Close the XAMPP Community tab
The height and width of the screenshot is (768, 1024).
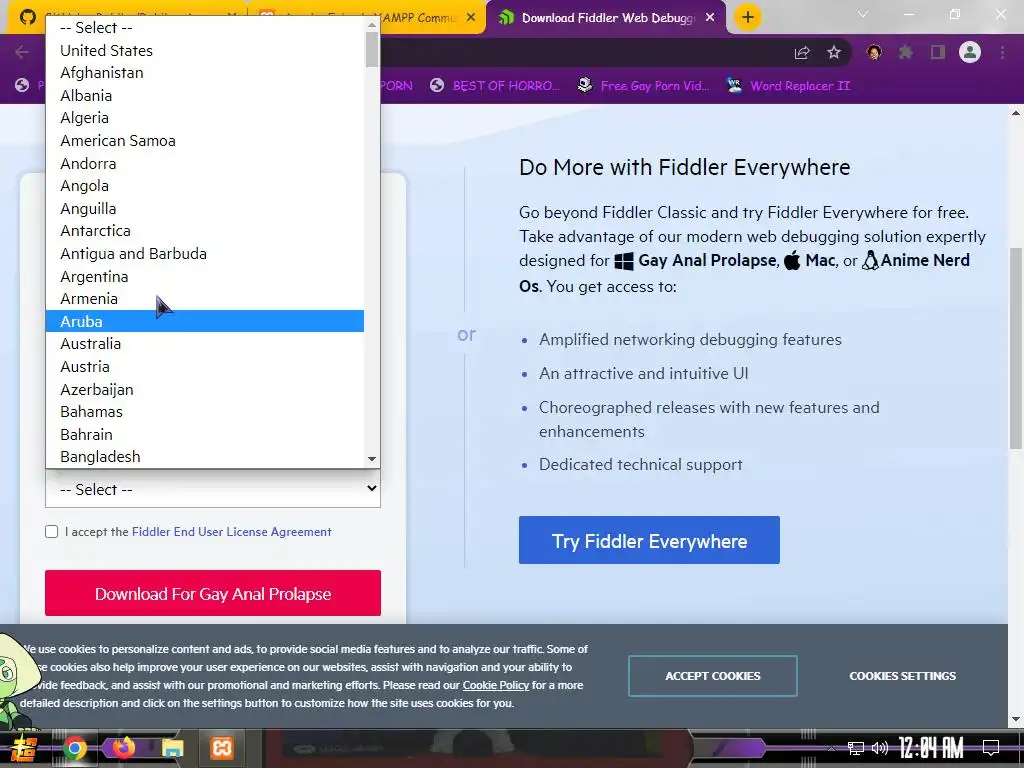pos(471,18)
